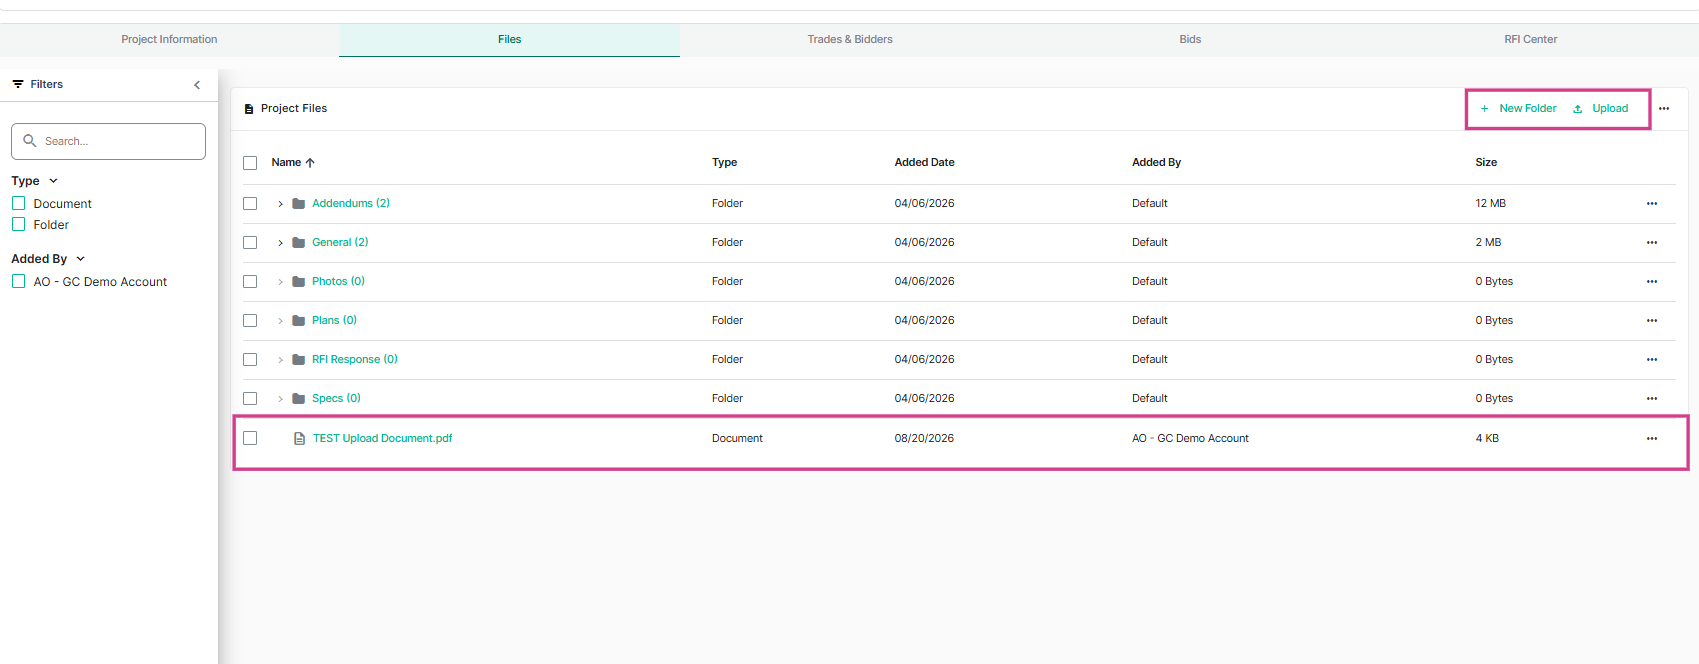
Task: Open the General row more options menu
Action: coord(1652,243)
